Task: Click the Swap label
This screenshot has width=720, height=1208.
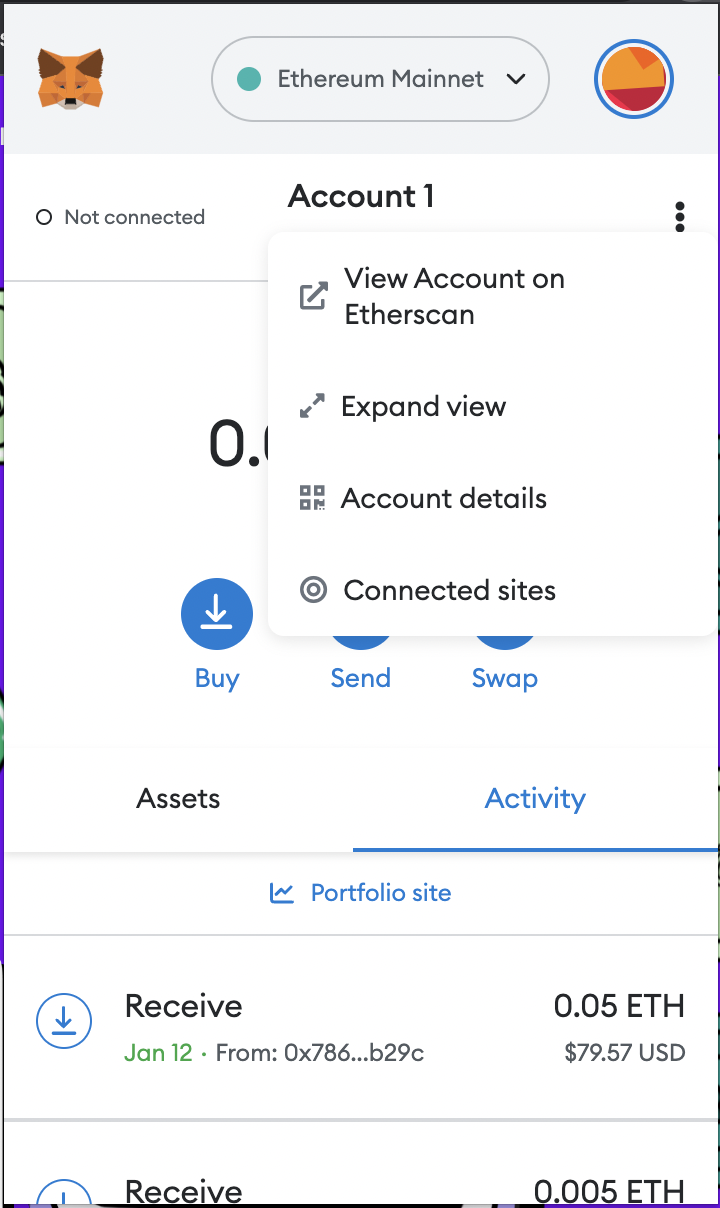Action: click(x=504, y=678)
